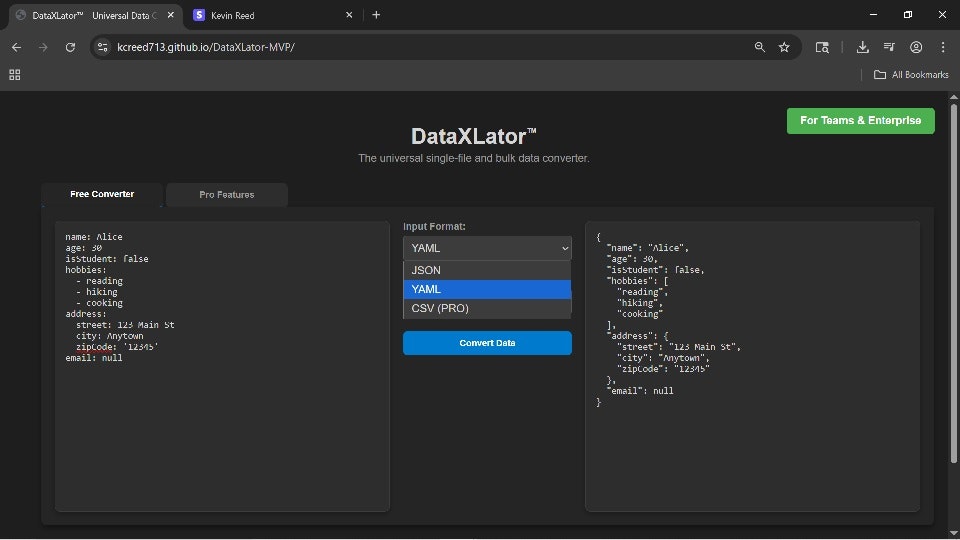Click the DataXLator heading

[473, 136]
